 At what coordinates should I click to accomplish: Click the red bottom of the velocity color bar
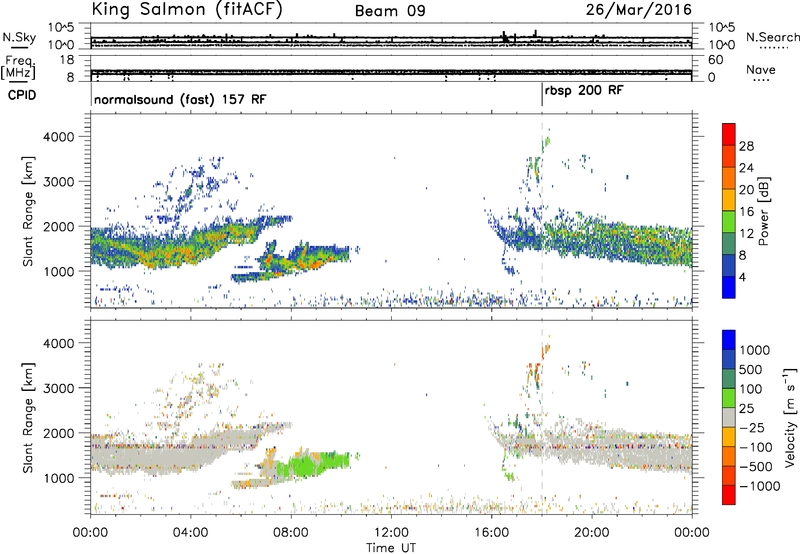(x=729, y=495)
